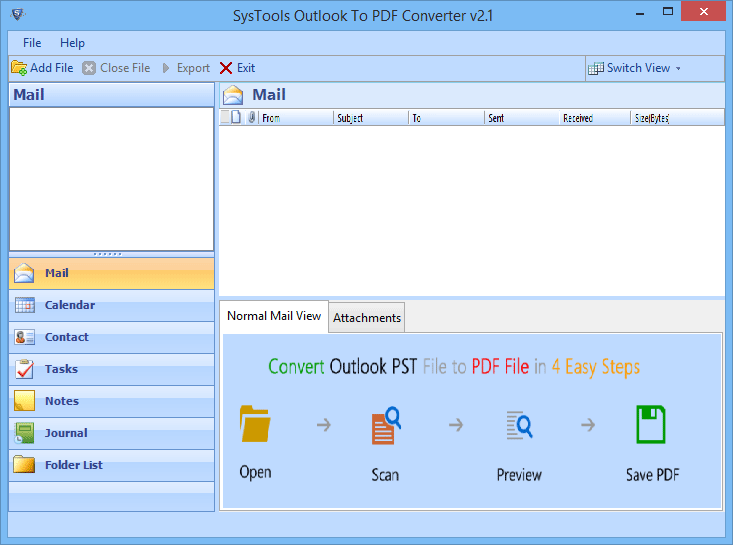Click the Contact card icon in sidebar
733x545 pixels.
[24, 337]
